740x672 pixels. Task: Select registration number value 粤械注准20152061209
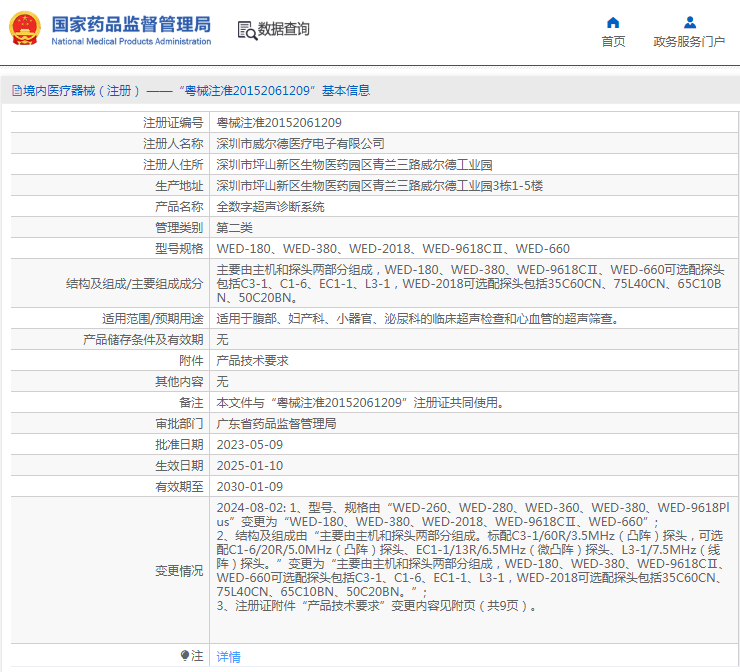(x=279, y=123)
